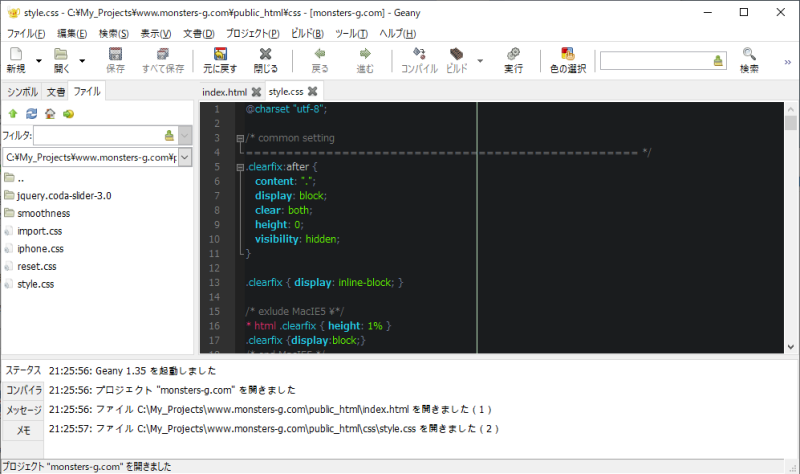
Task: Revert the file using 元に戻す icon
Action: coord(220,60)
